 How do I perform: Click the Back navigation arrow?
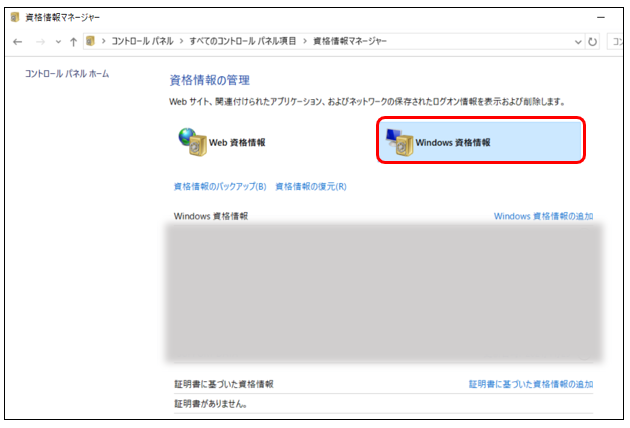[x=17, y=42]
